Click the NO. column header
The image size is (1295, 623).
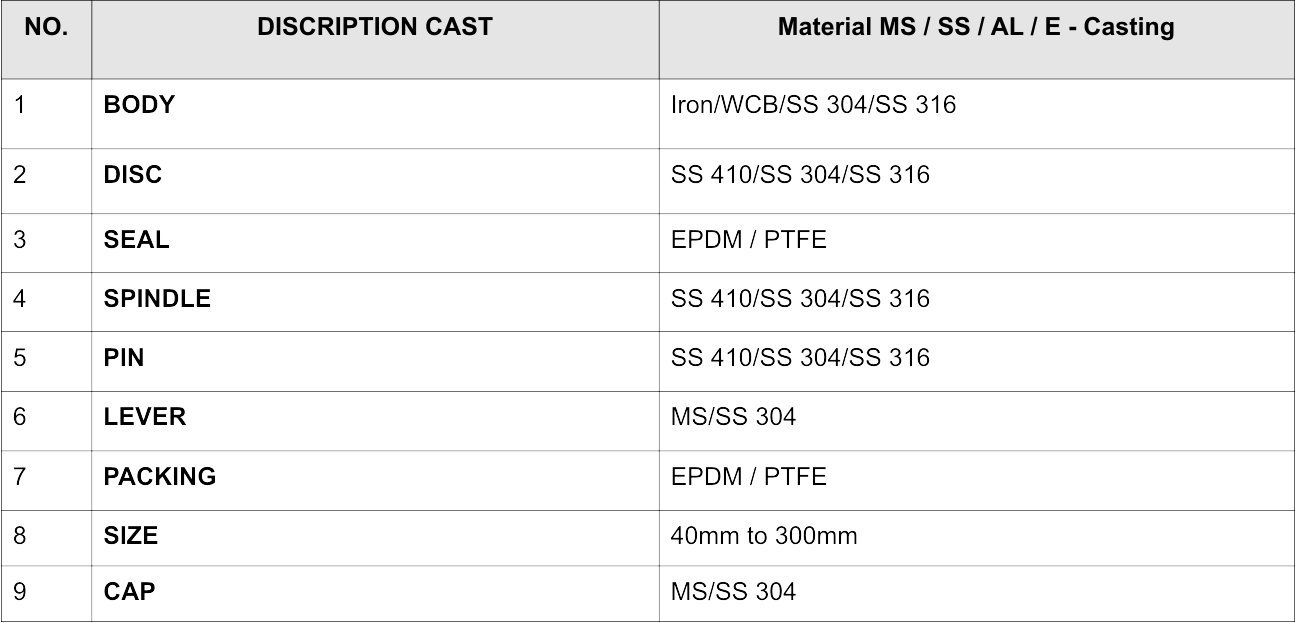[x=46, y=28]
